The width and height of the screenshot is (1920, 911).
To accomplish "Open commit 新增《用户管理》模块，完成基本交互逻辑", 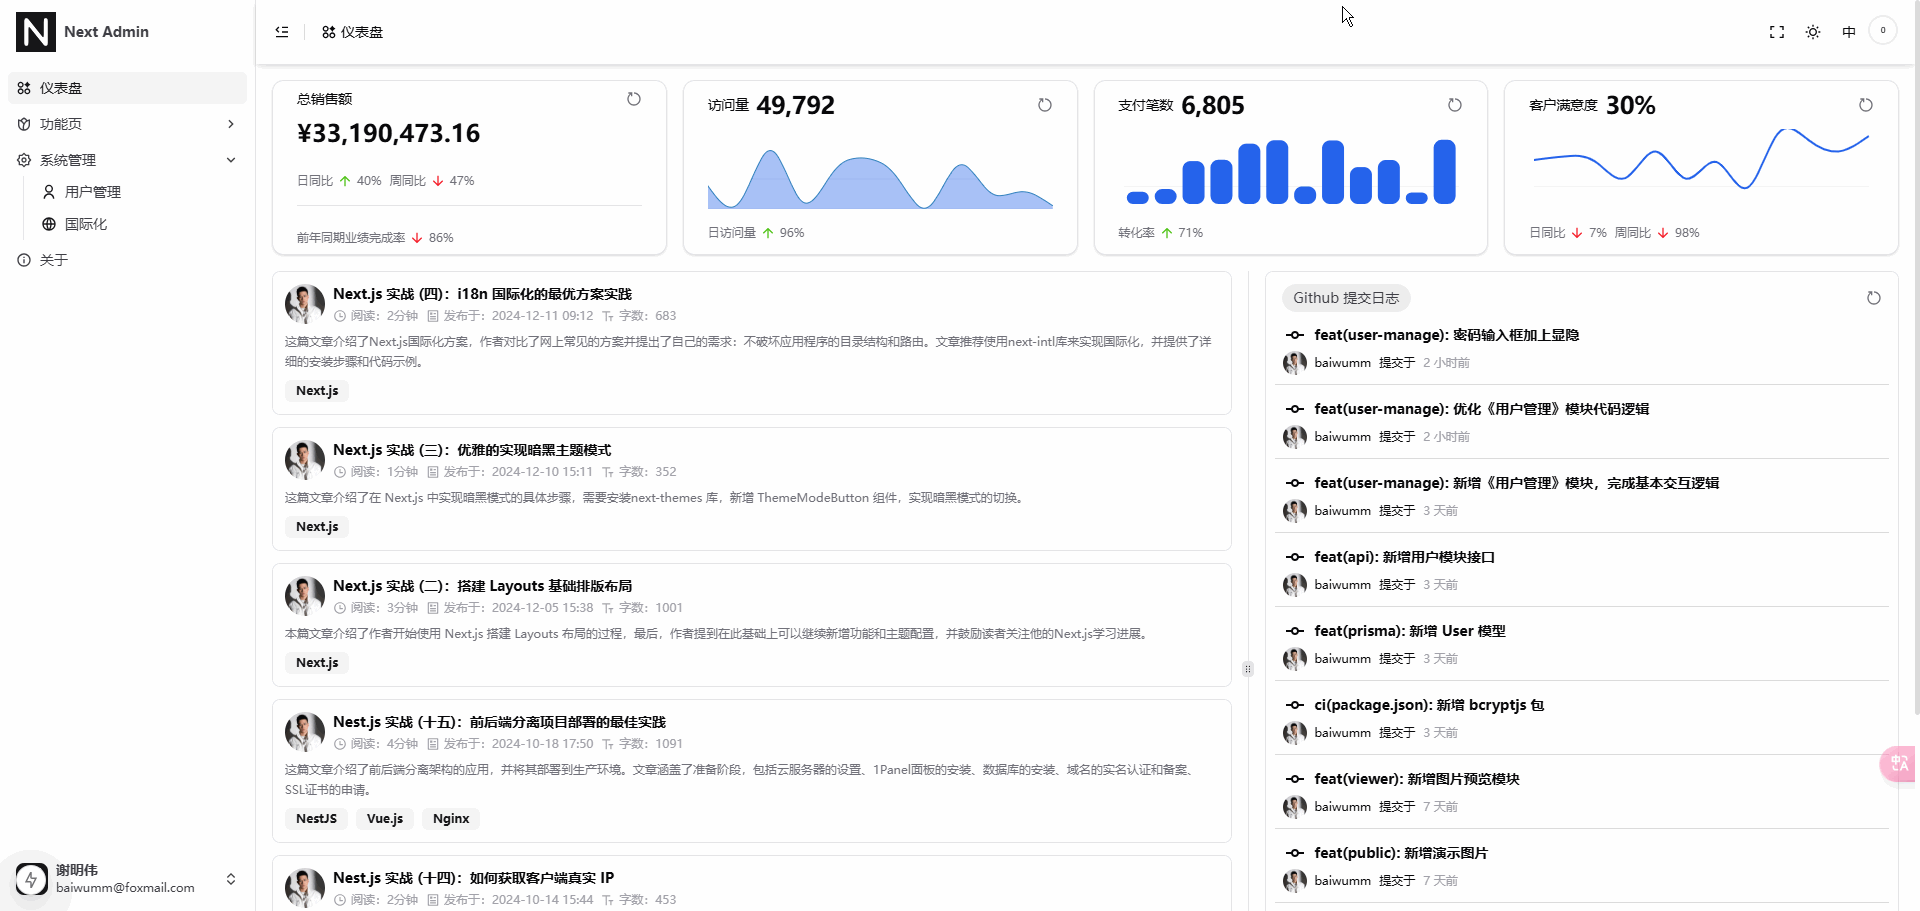I will [x=1516, y=483].
